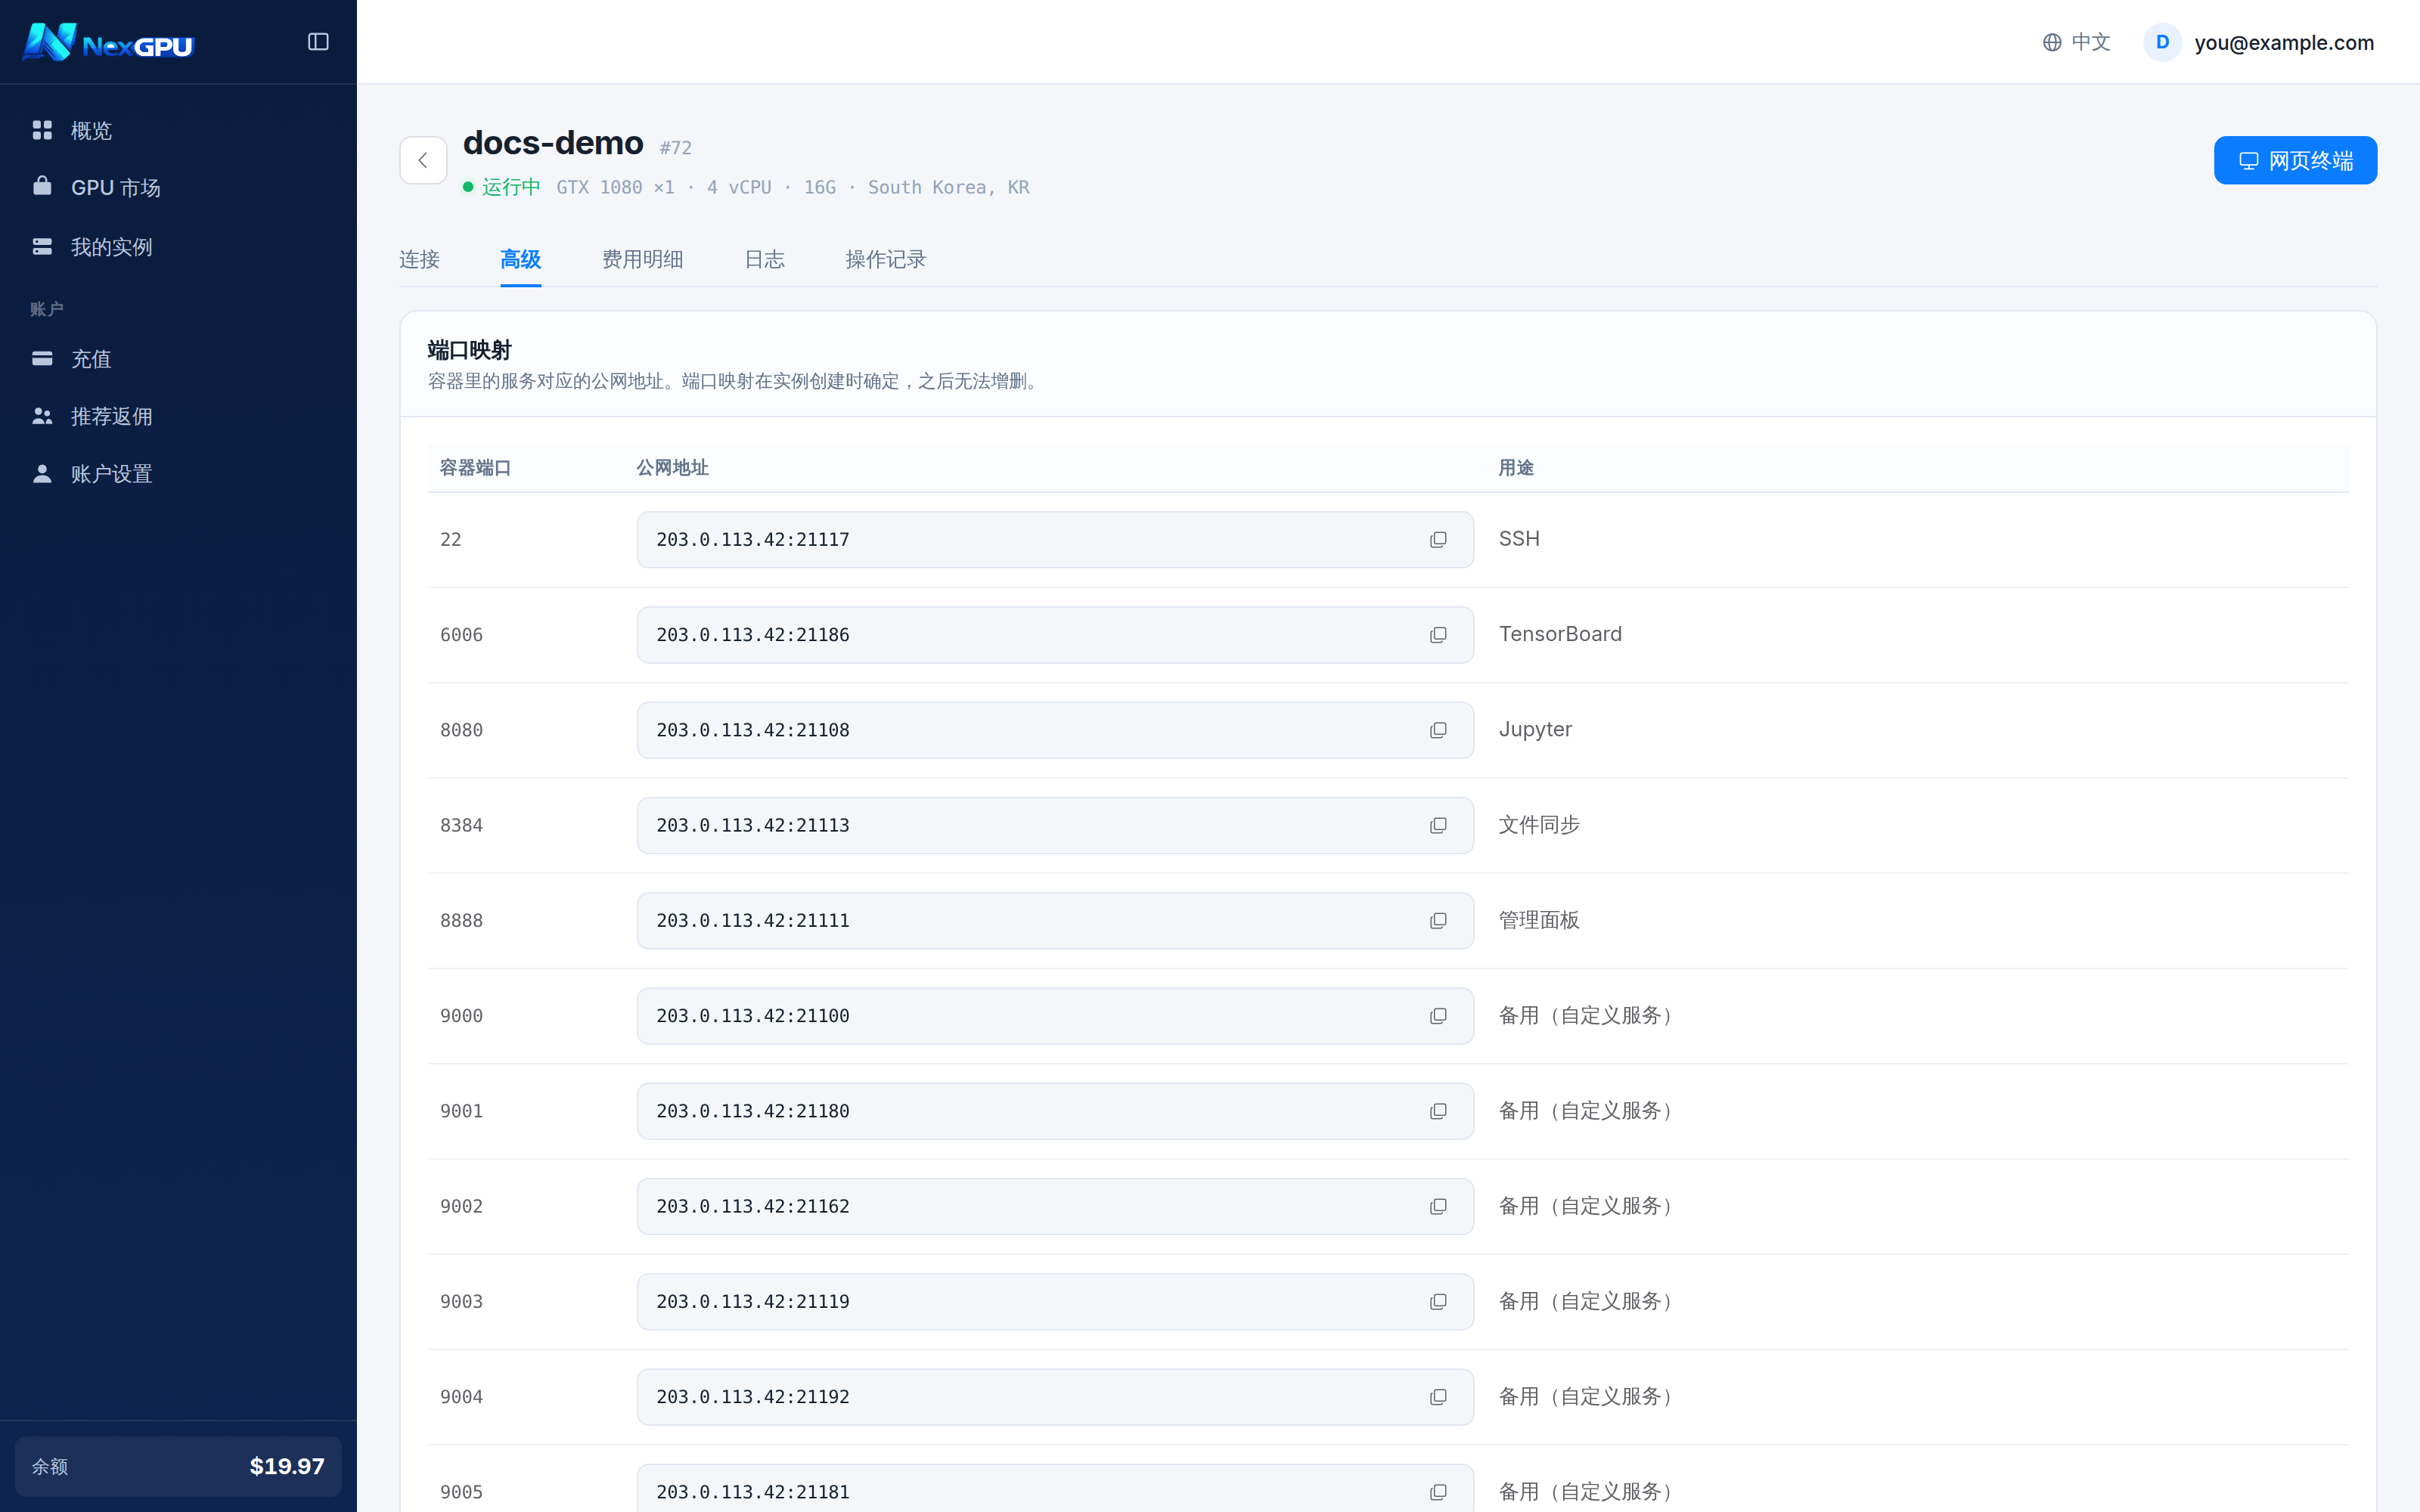Click container port 22 cell

click(x=451, y=540)
